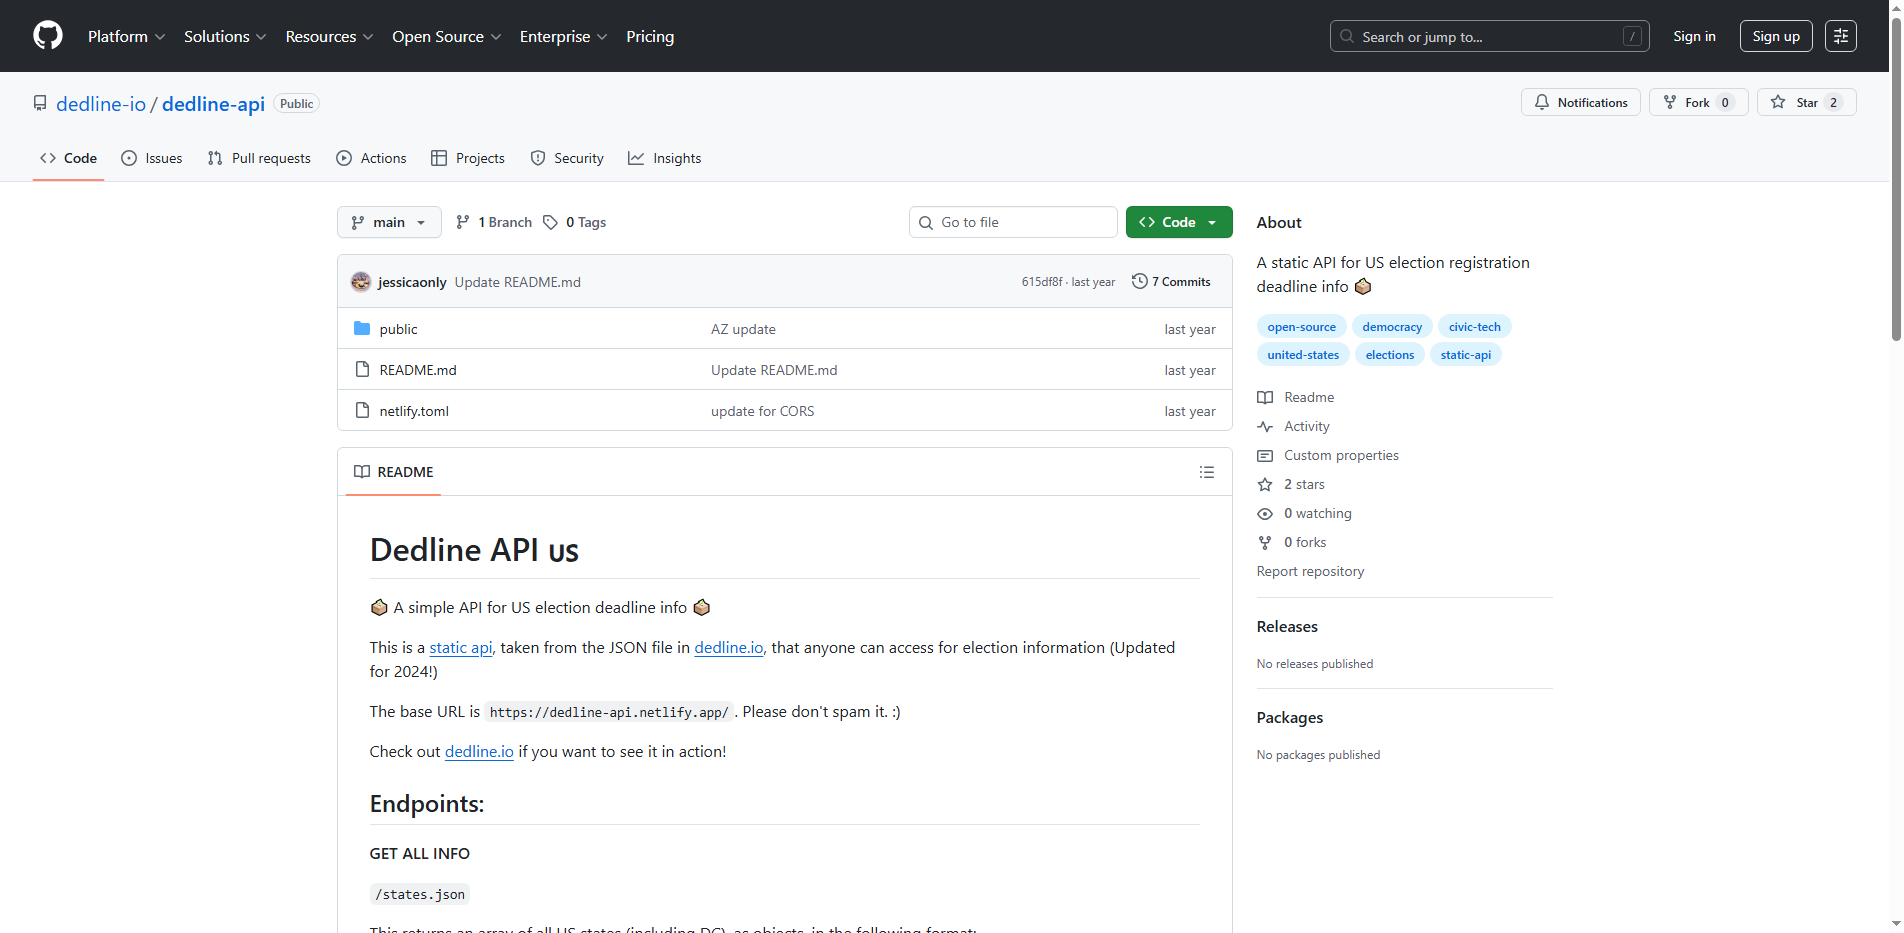Open the Pricing menu item
Screen dimensions: 1904x933
click(x=650, y=36)
